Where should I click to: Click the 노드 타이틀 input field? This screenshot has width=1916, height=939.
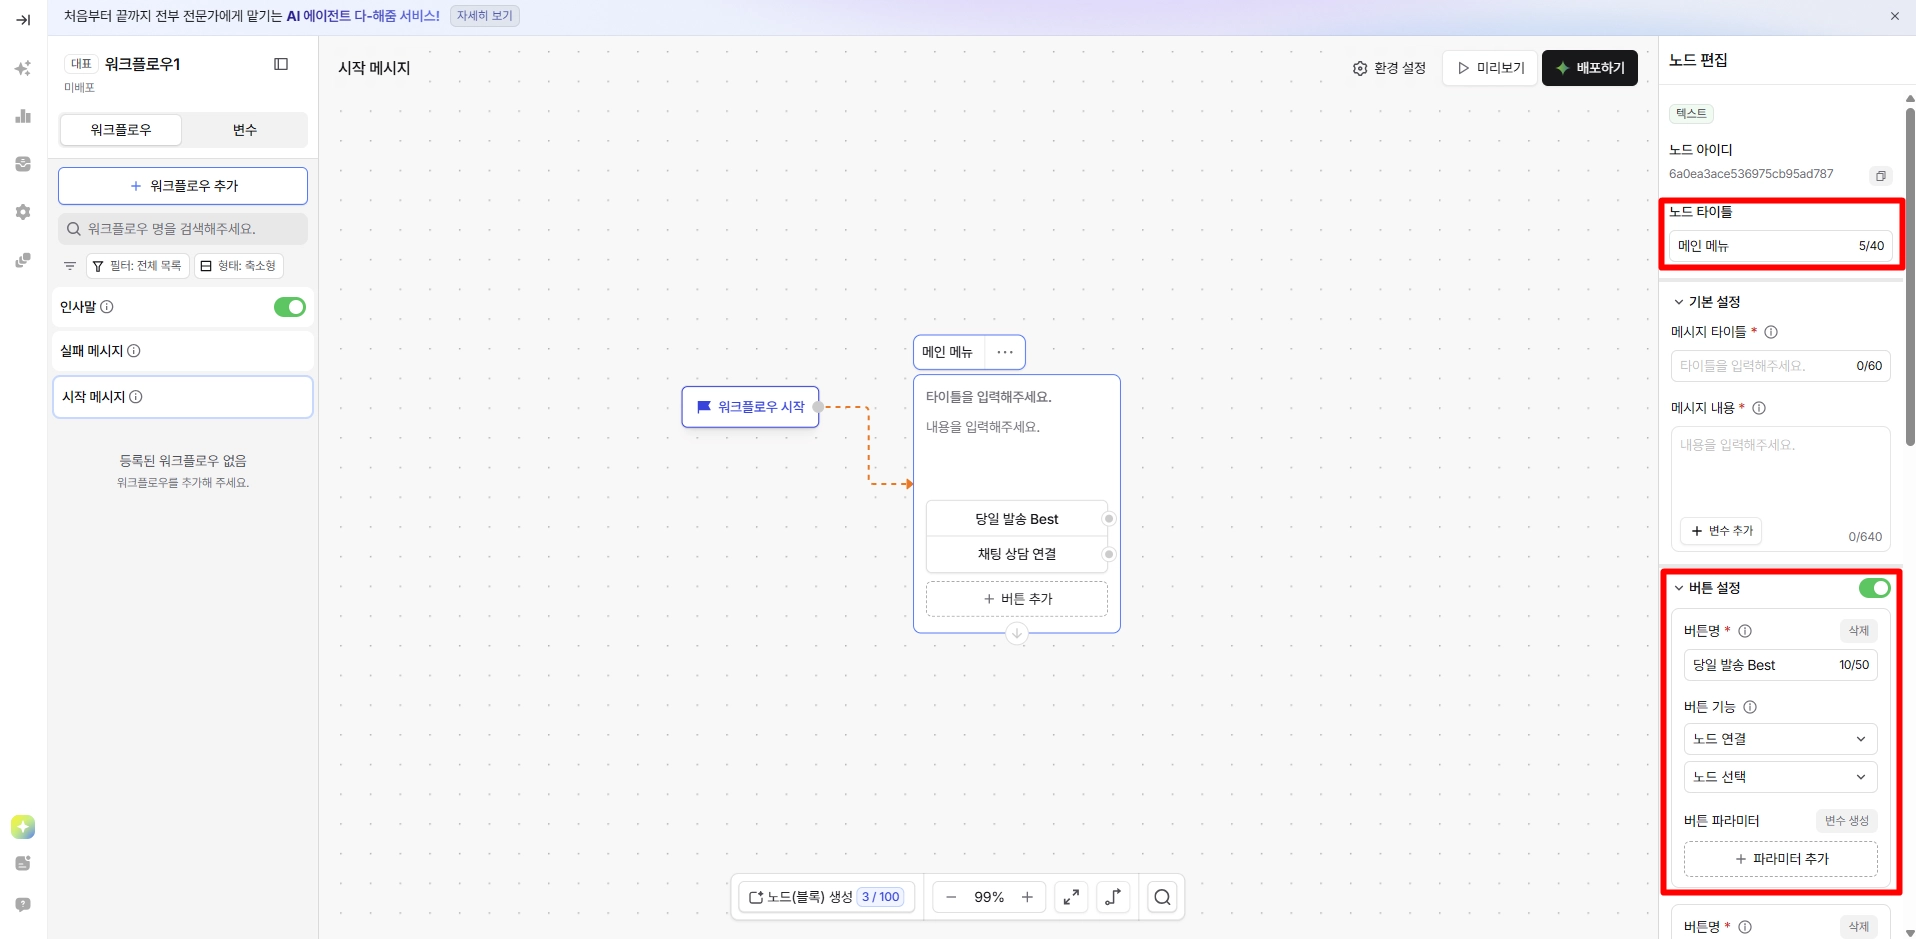1780,246
